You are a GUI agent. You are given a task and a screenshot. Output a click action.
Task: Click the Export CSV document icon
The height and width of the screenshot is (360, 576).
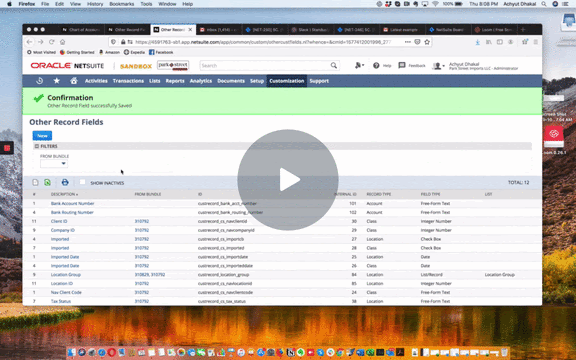(35, 182)
